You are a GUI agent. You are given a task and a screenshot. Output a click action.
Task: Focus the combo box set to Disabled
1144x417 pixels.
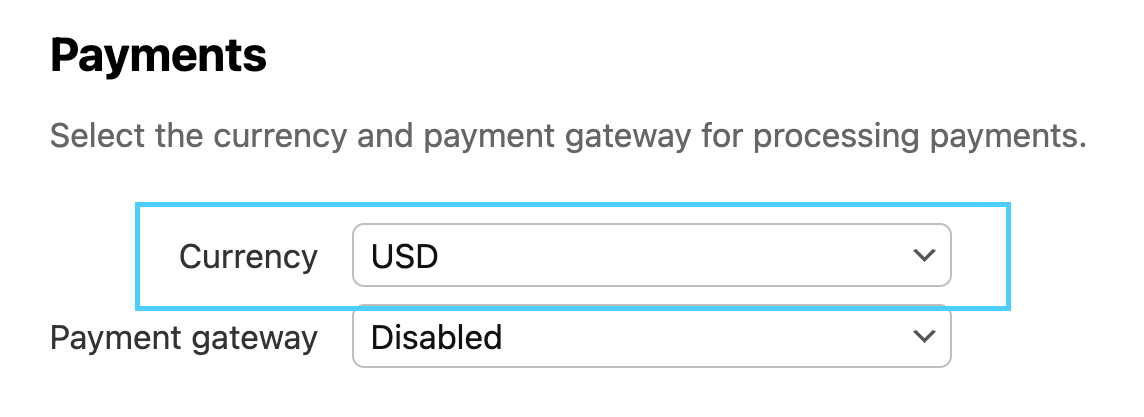tap(651, 338)
